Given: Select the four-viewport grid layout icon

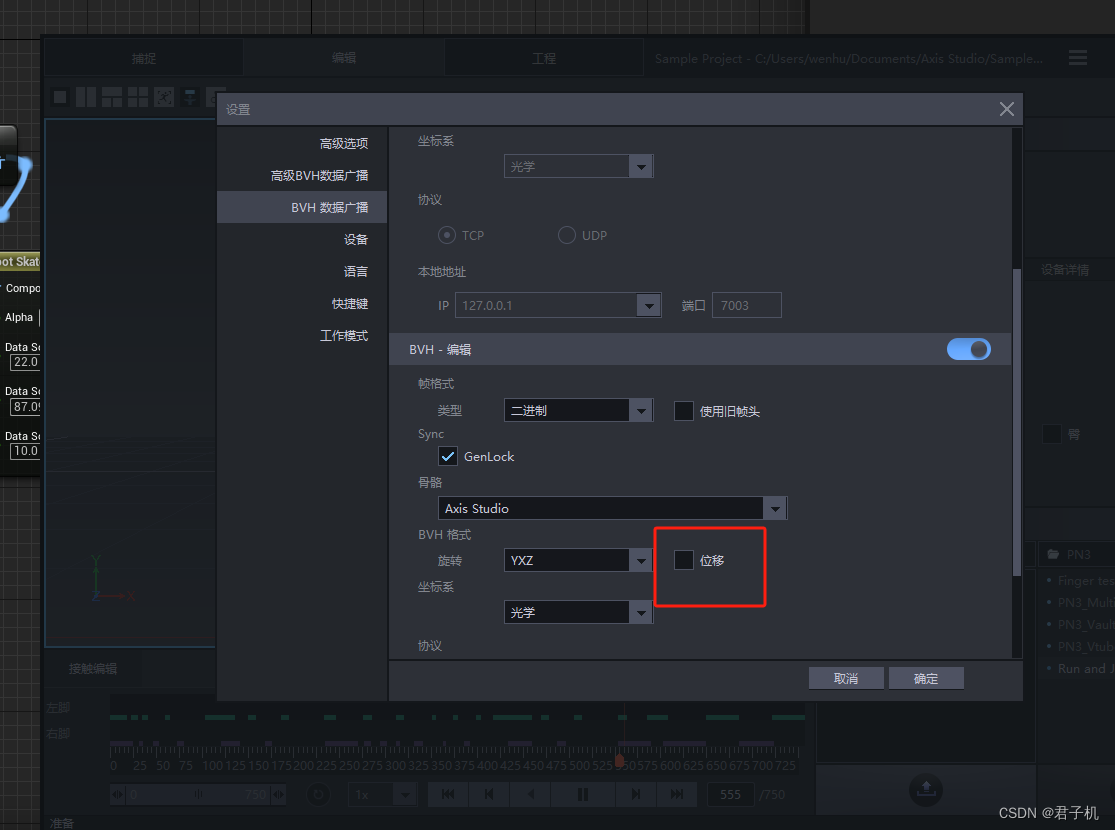Looking at the screenshot, I should 137,96.
